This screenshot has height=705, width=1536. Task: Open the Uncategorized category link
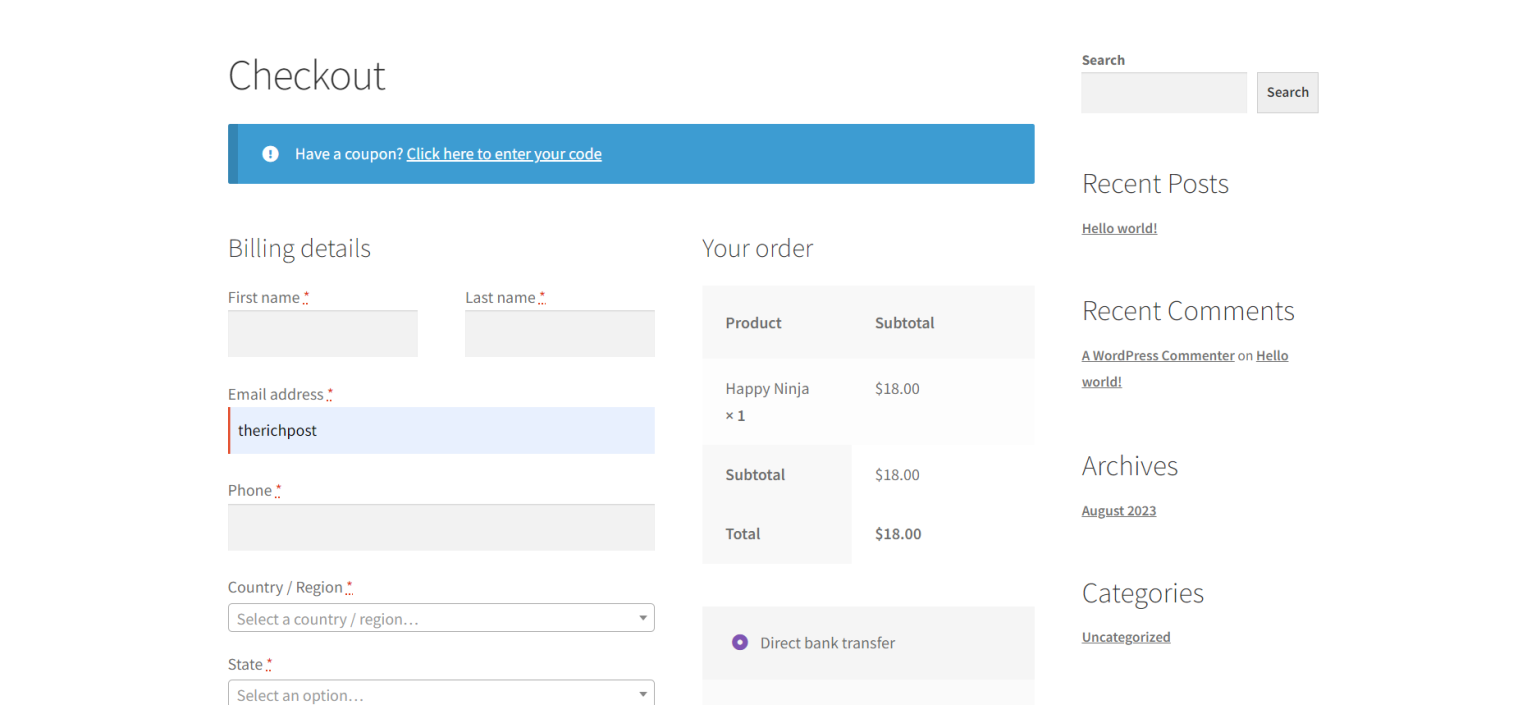pyautogui.click(x=1126, y=637)
